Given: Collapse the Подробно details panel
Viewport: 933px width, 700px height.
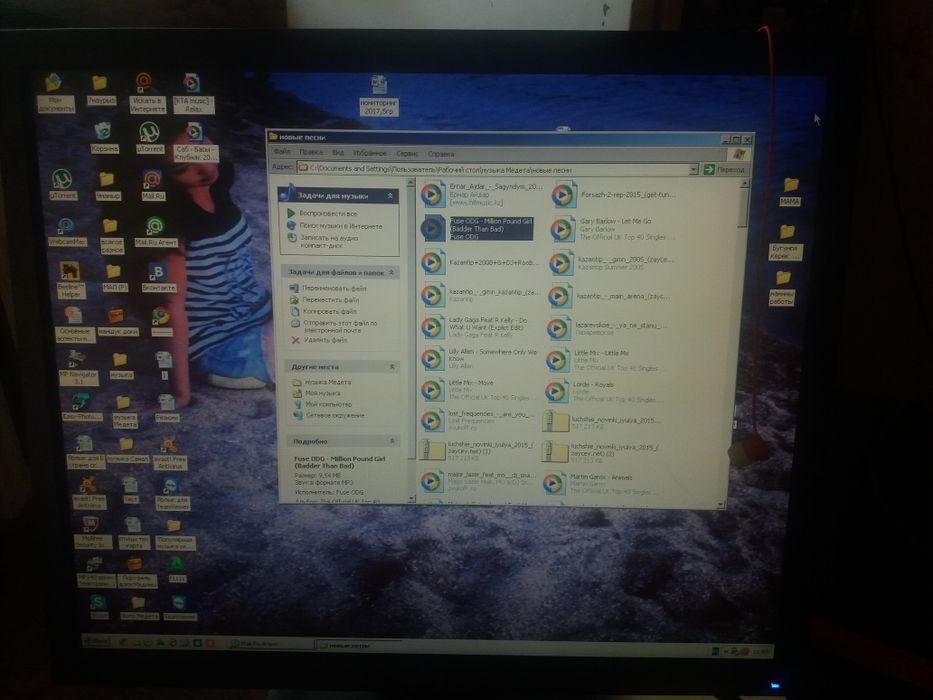Looking at the screenshot, I should click(x=392, y=441).
